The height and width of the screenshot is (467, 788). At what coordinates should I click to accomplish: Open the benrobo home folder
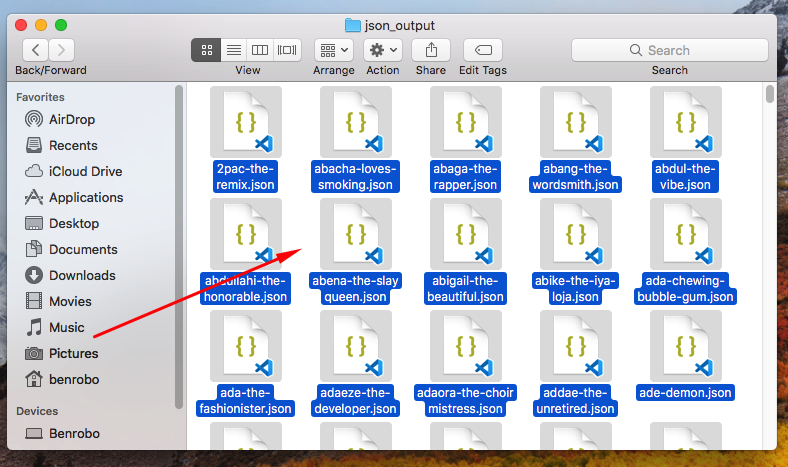pos(61,380)
